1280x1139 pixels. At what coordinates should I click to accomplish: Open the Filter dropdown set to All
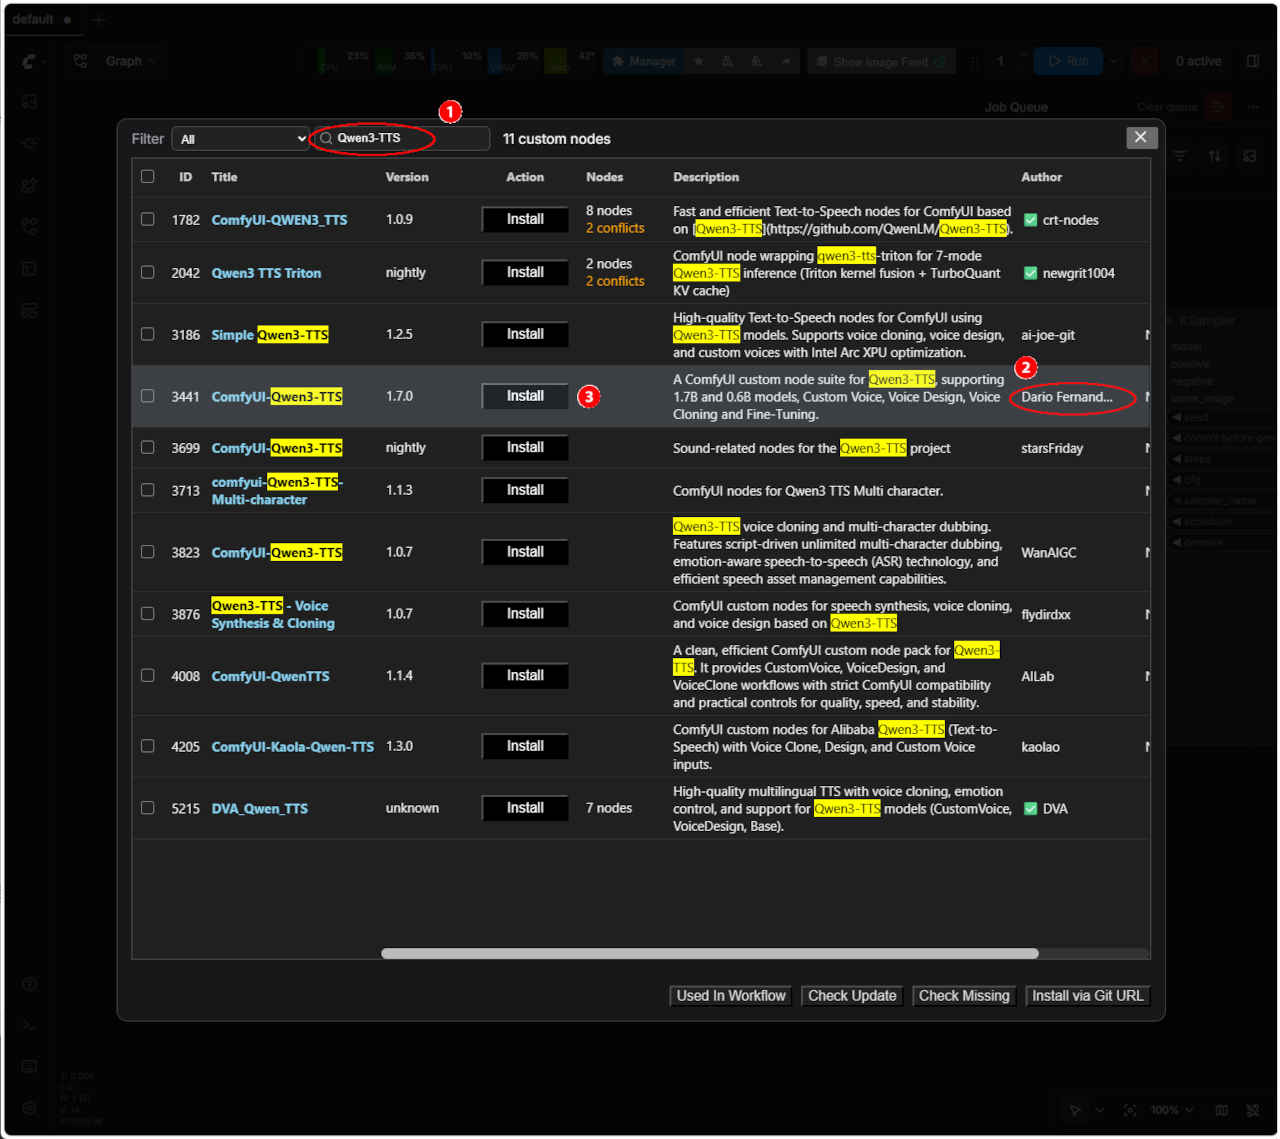(241, 139)
